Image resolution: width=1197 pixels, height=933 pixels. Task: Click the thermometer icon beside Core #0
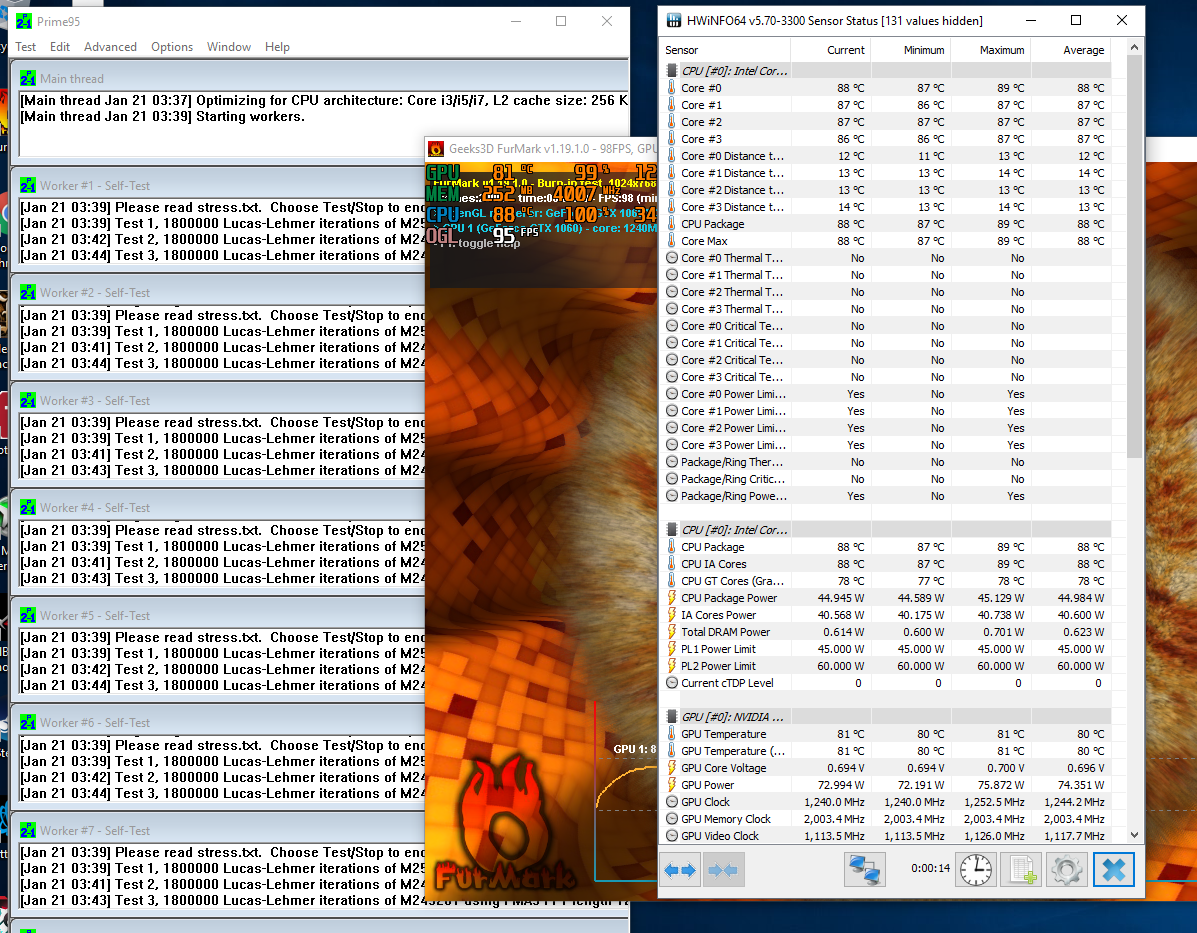pos(672,88)
